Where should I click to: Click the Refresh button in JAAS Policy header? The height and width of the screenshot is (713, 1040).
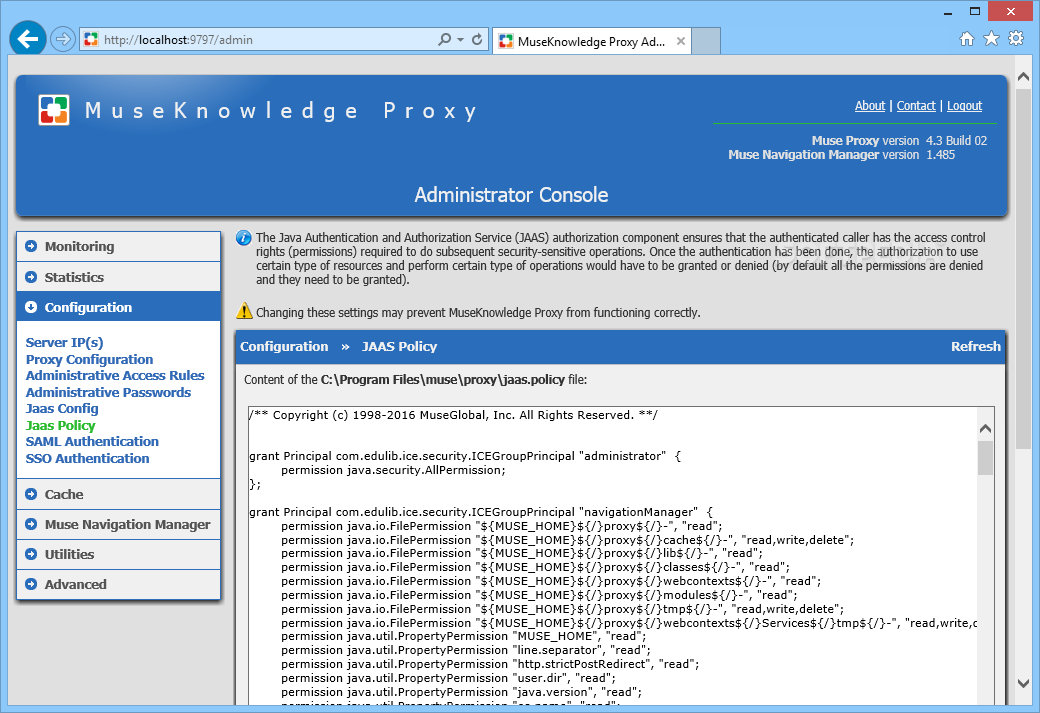click(x=976, y=346)
